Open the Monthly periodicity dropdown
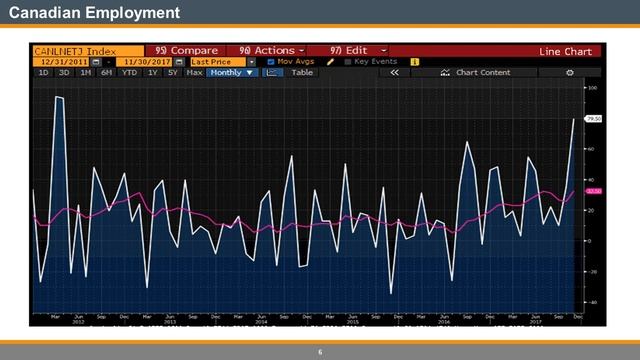640x360 pixels. [232, 73]
